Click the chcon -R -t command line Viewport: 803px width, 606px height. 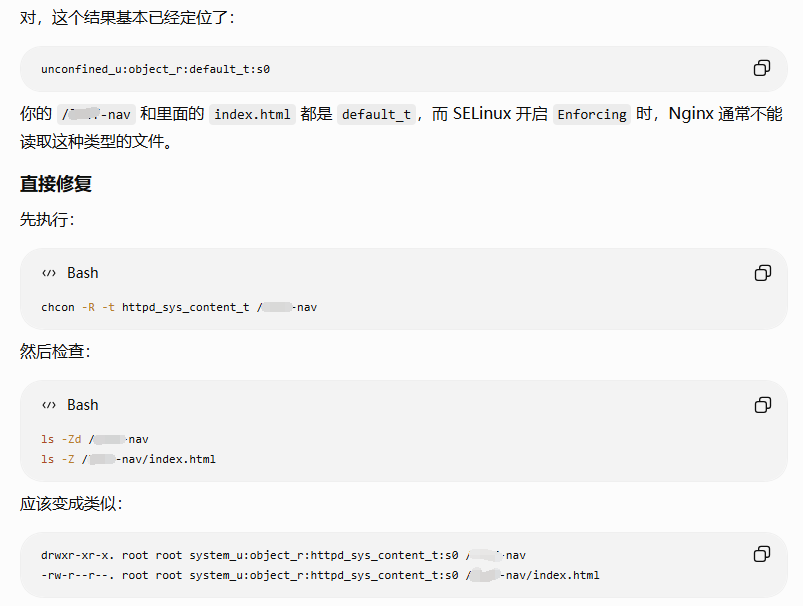tap(179, 307)
